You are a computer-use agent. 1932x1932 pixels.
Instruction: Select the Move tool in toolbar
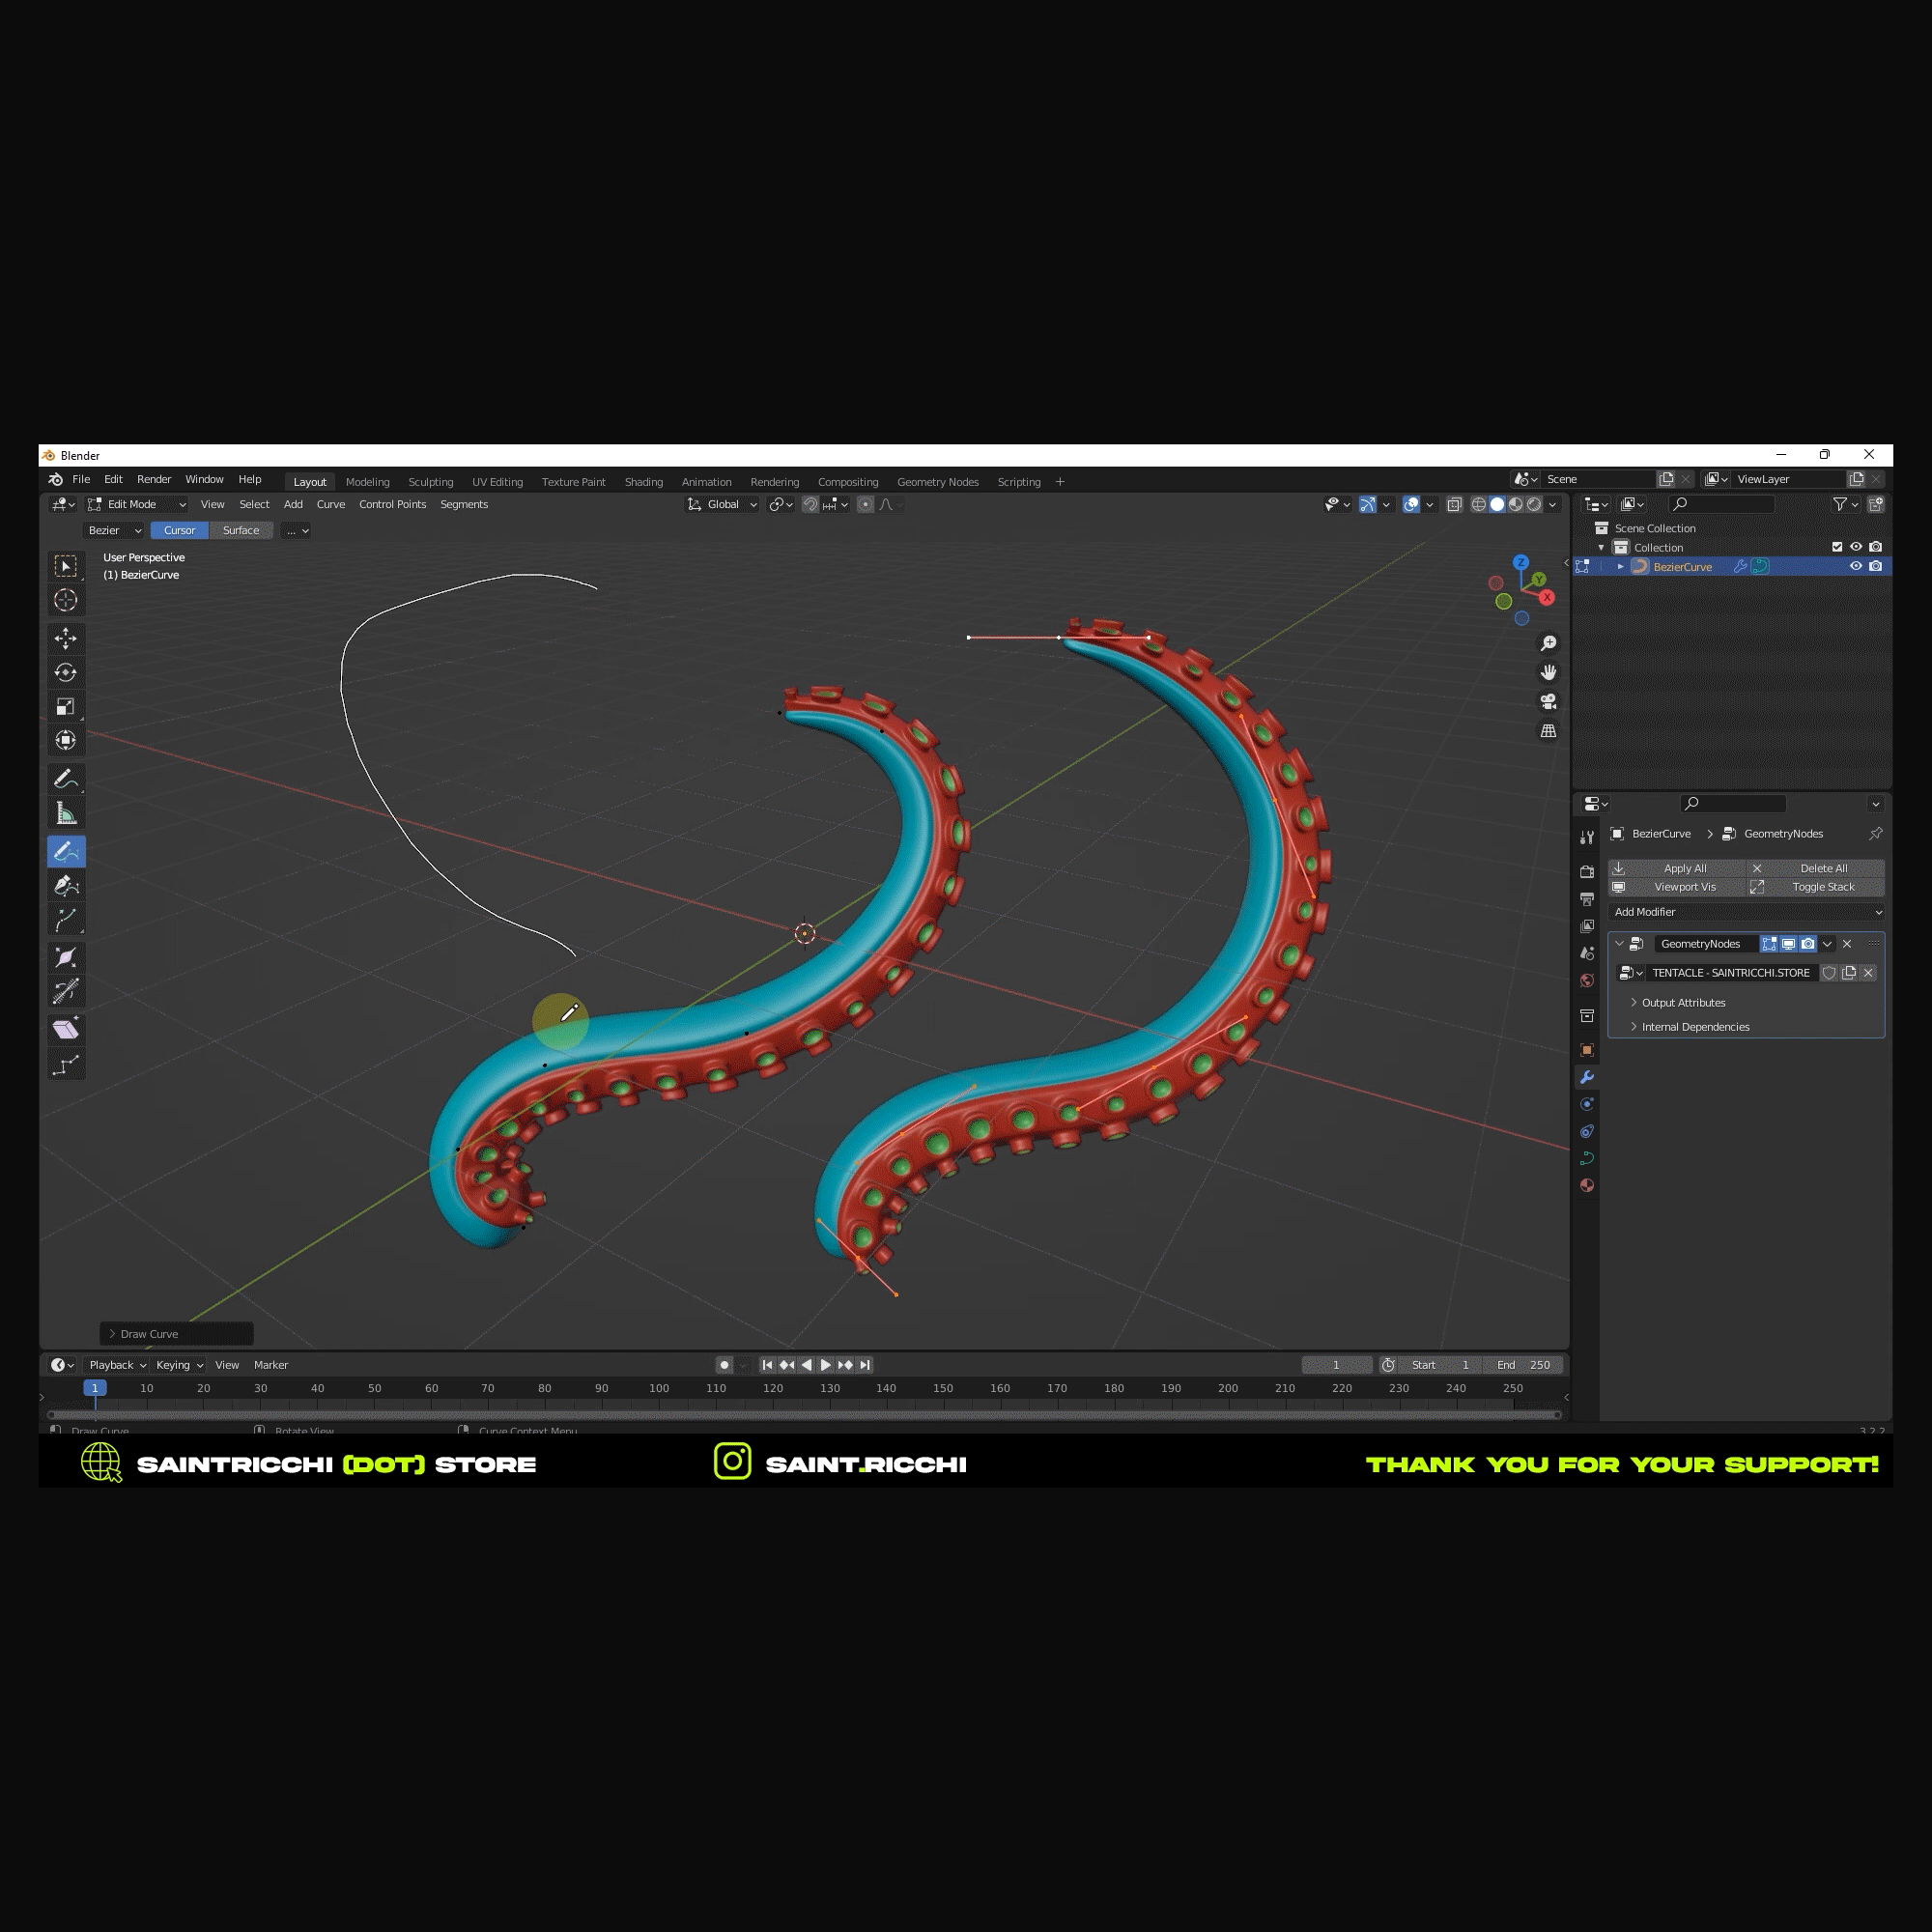(x=66, y=638)
